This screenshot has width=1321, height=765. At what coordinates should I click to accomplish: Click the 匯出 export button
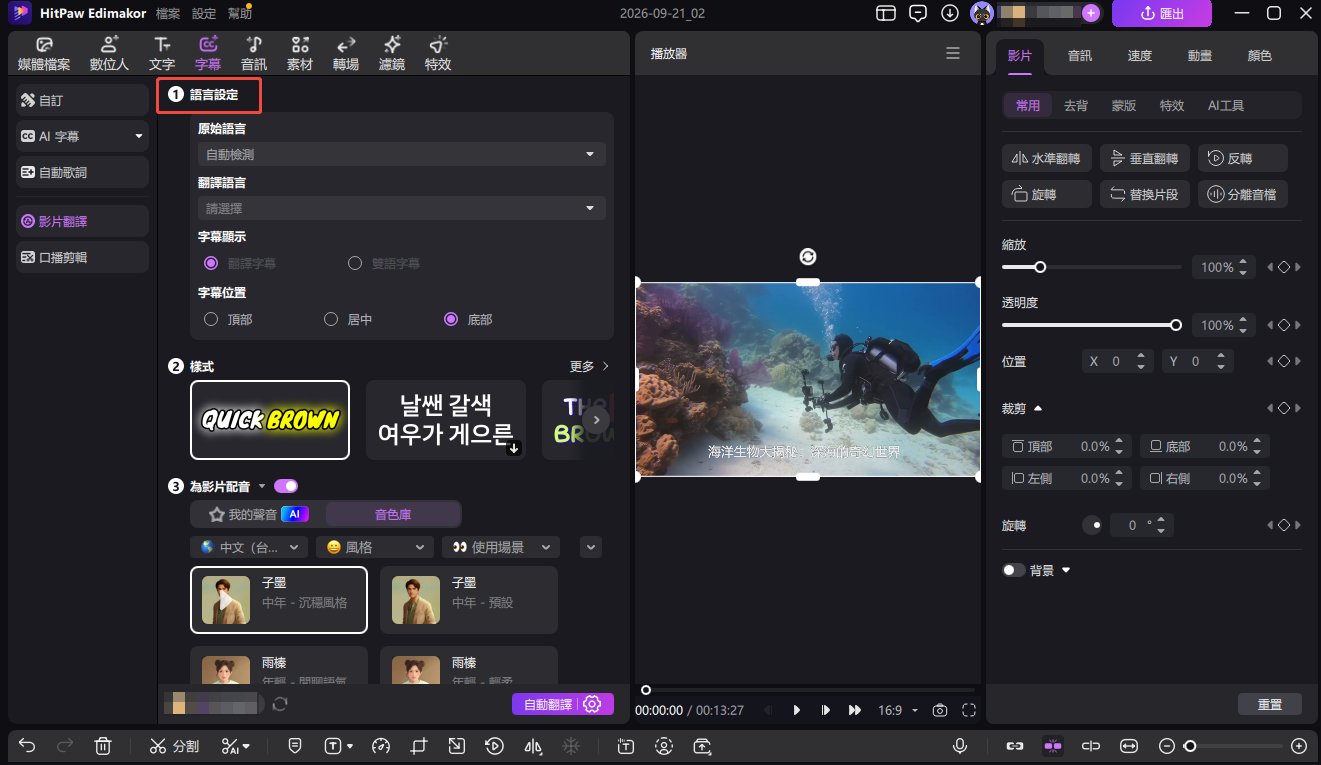coord(1162,13)
